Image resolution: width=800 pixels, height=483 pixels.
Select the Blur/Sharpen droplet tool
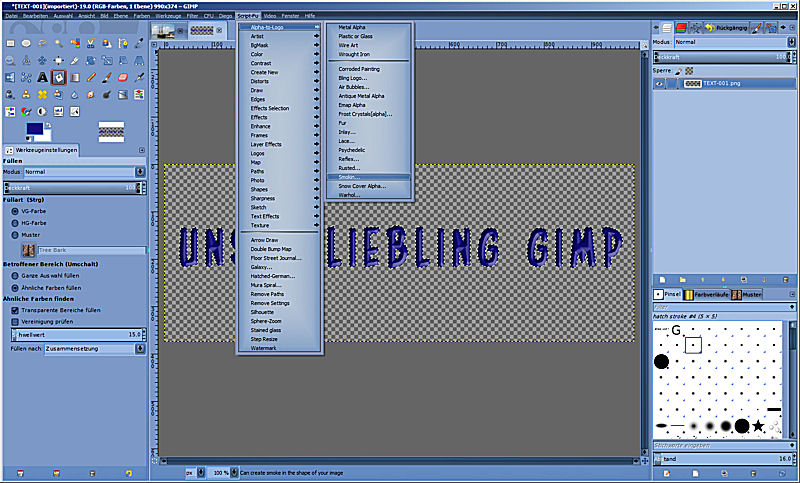click(x=74, y=94)
